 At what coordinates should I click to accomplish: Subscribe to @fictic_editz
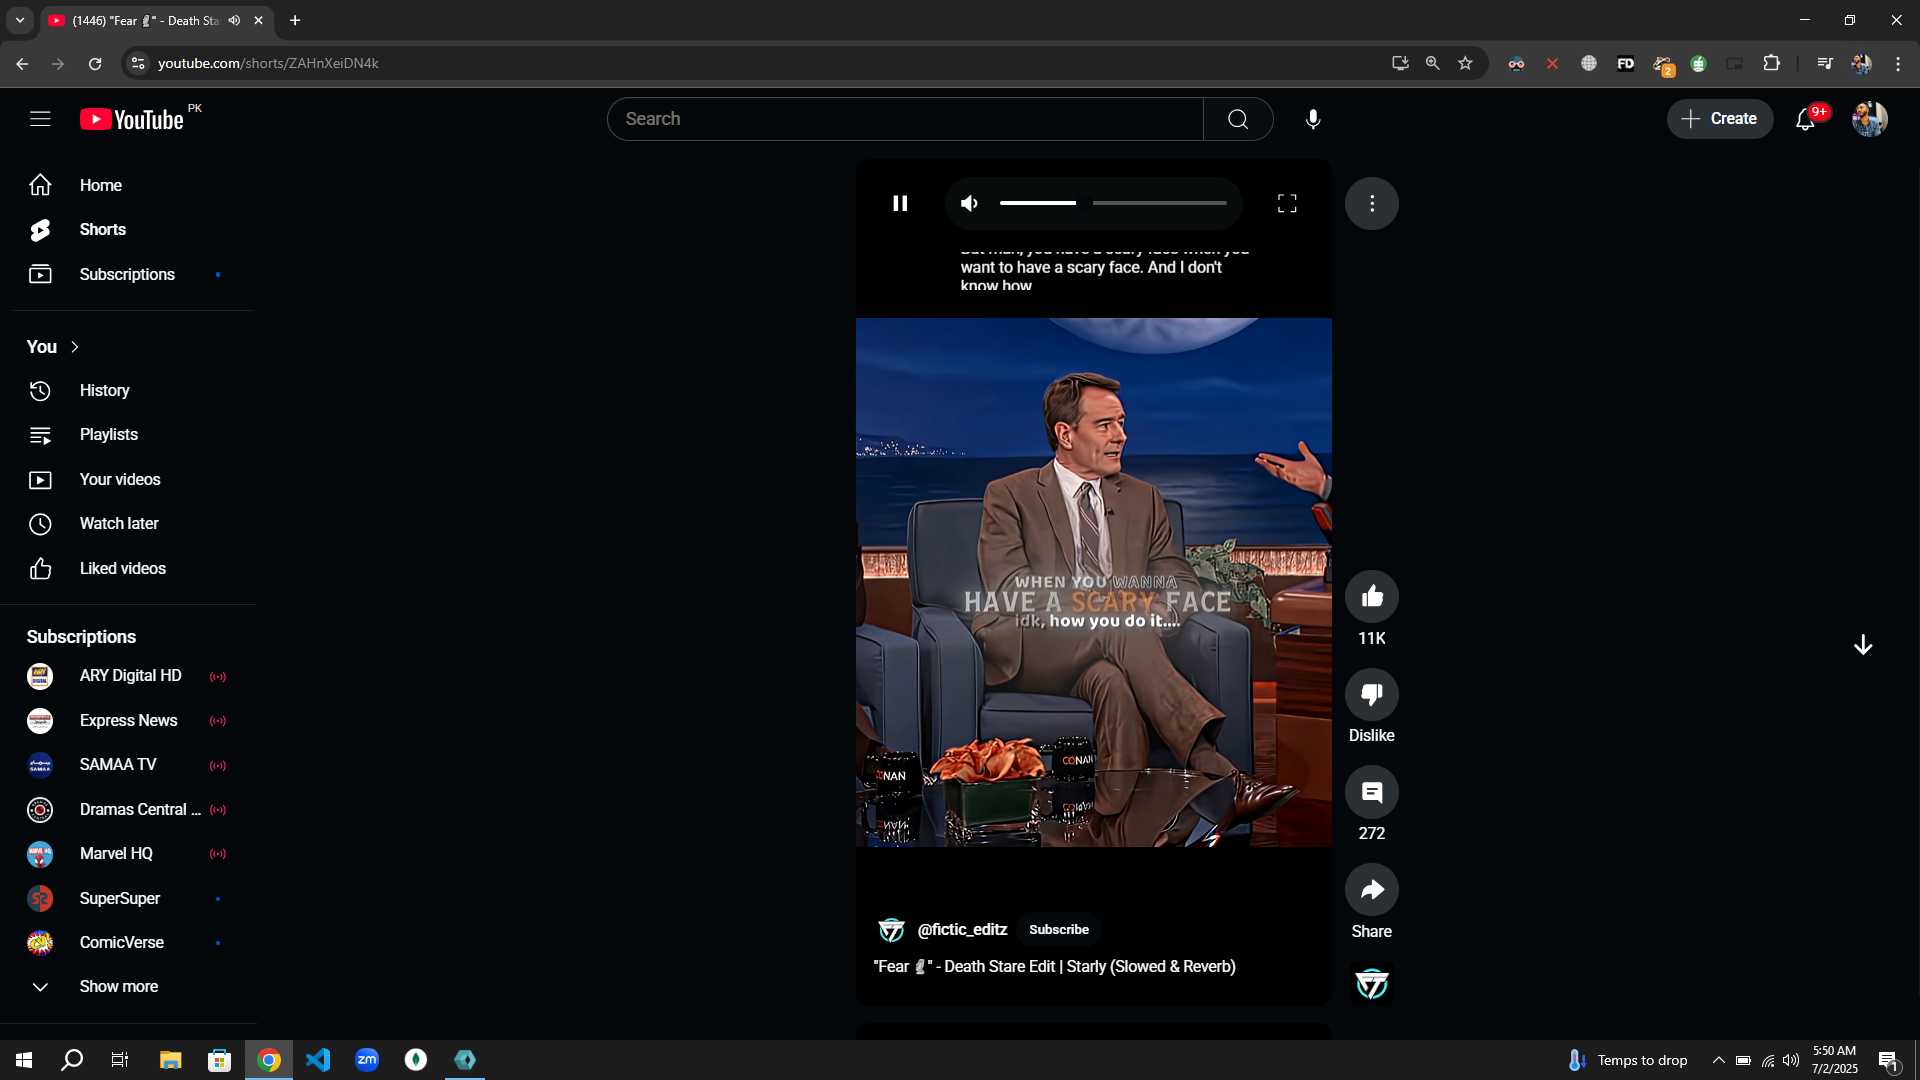(x=1058, y=930)
